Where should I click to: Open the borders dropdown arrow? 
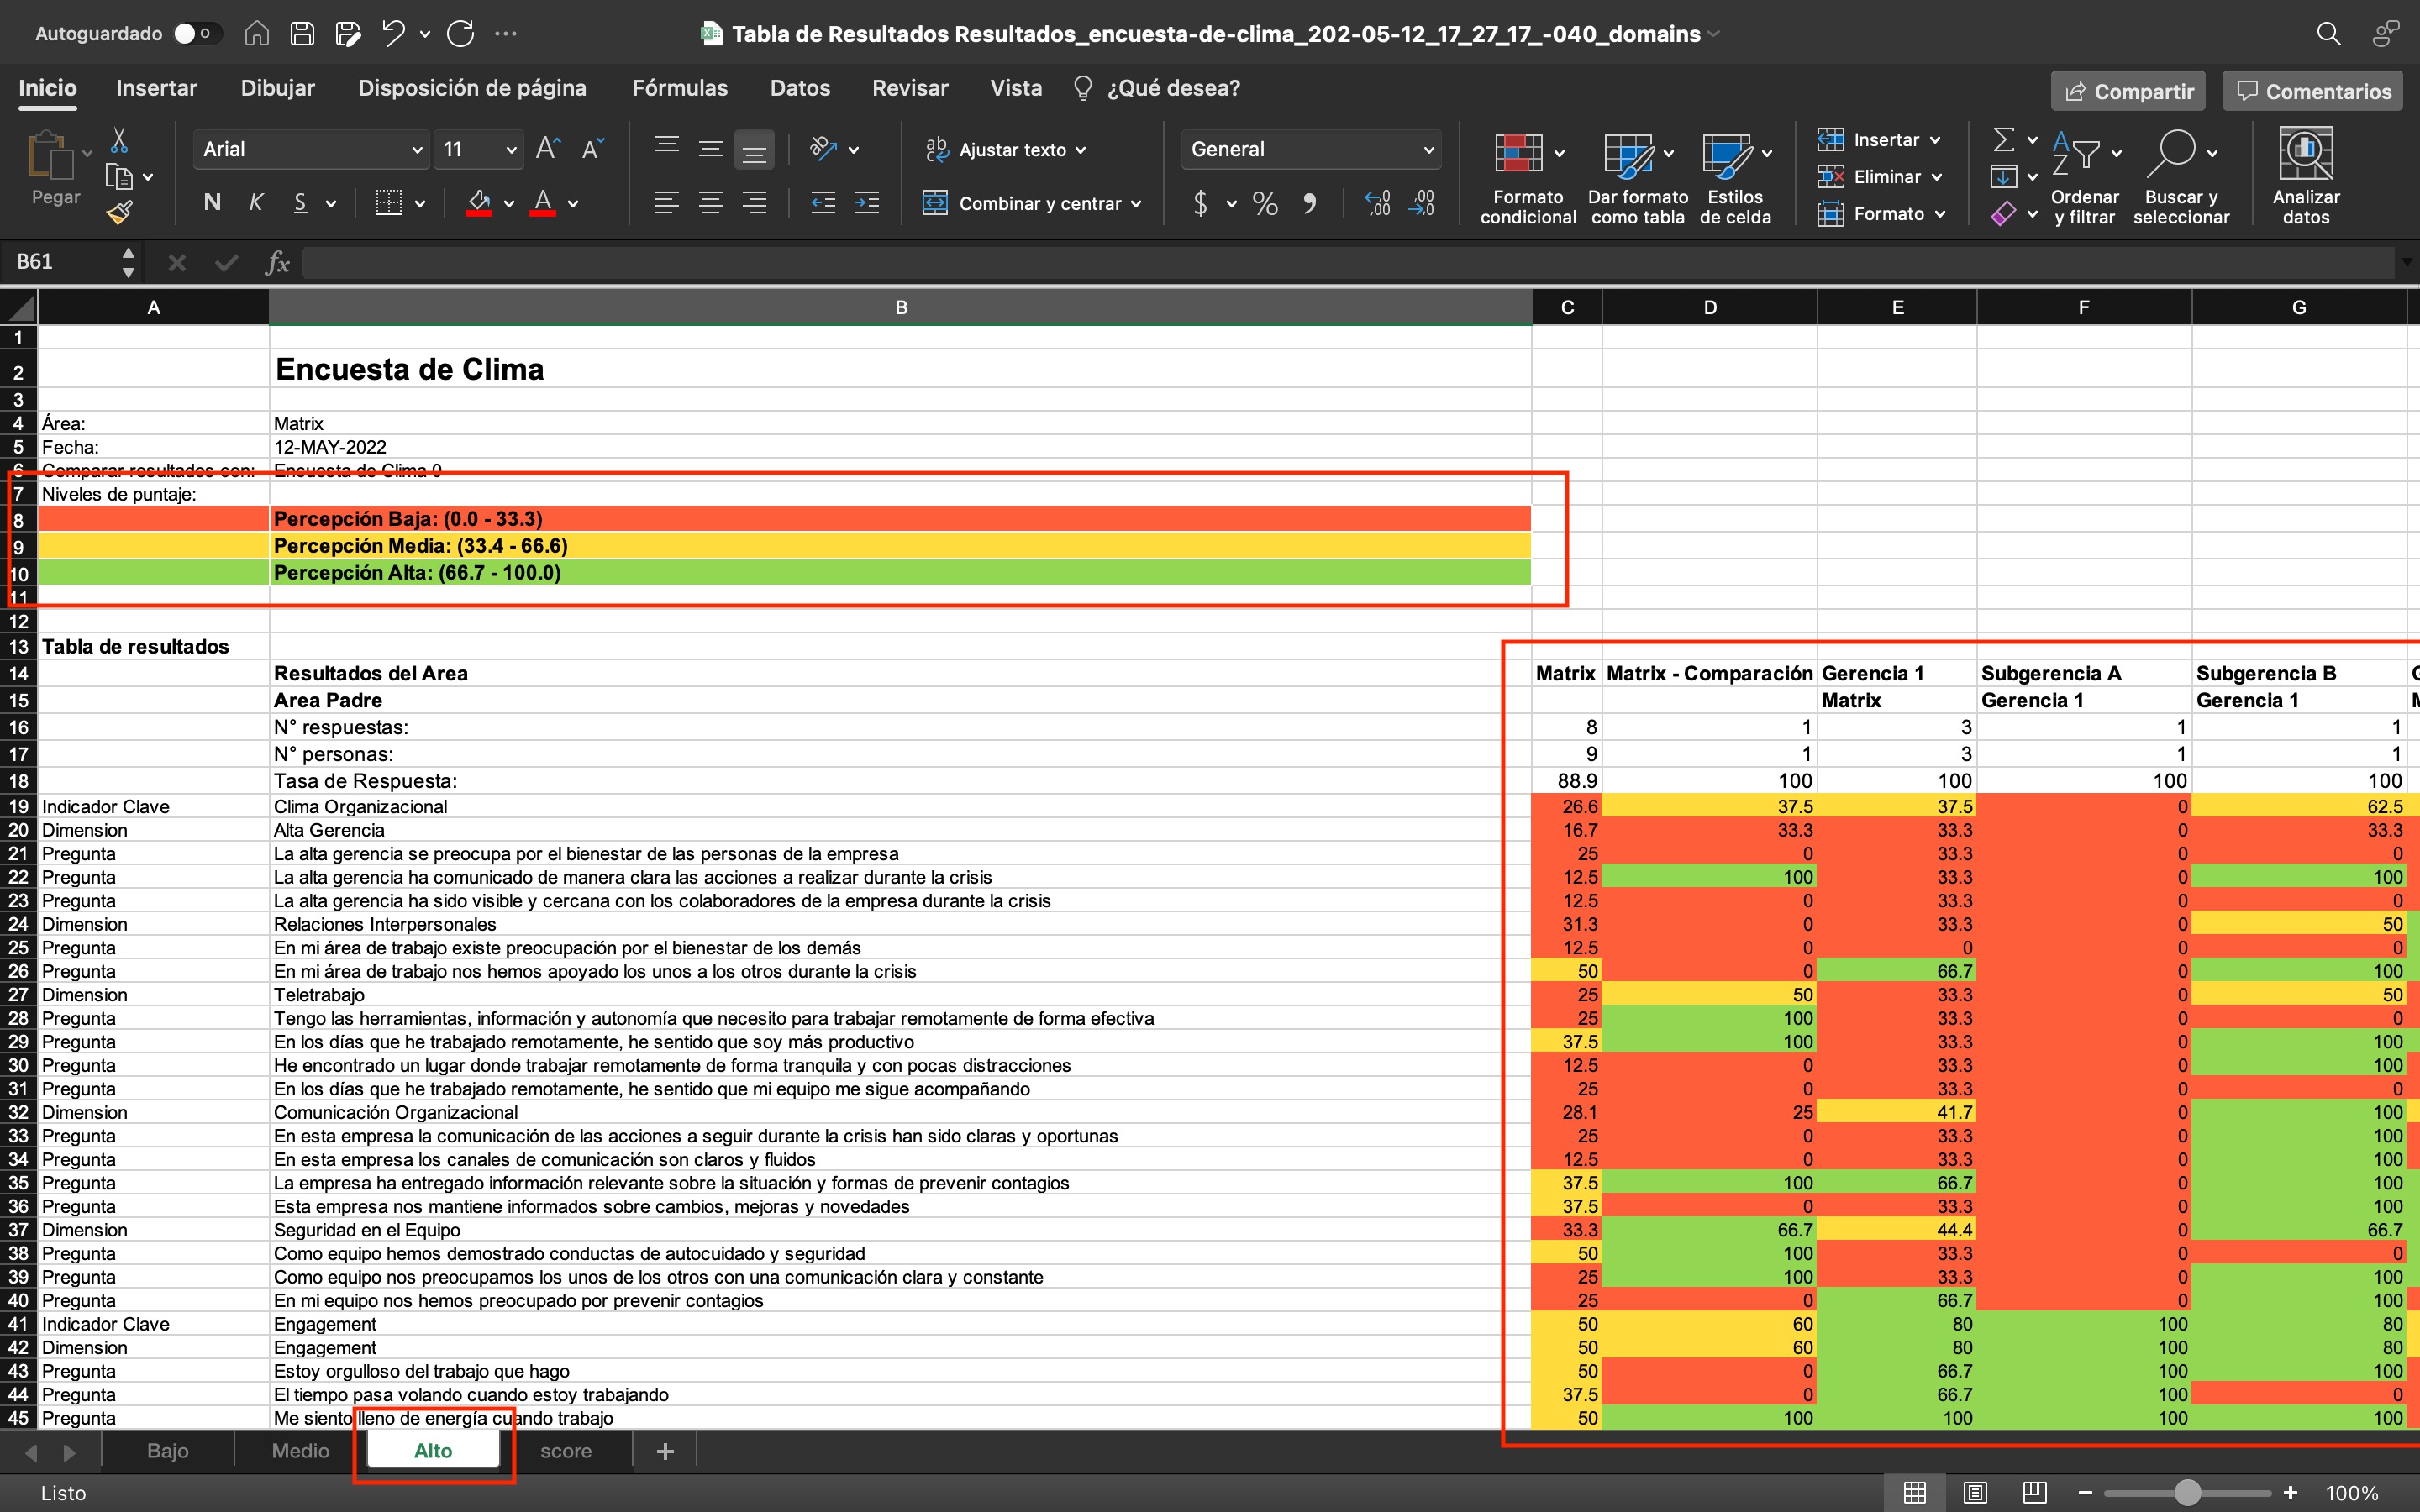click(x=420, y=204)
